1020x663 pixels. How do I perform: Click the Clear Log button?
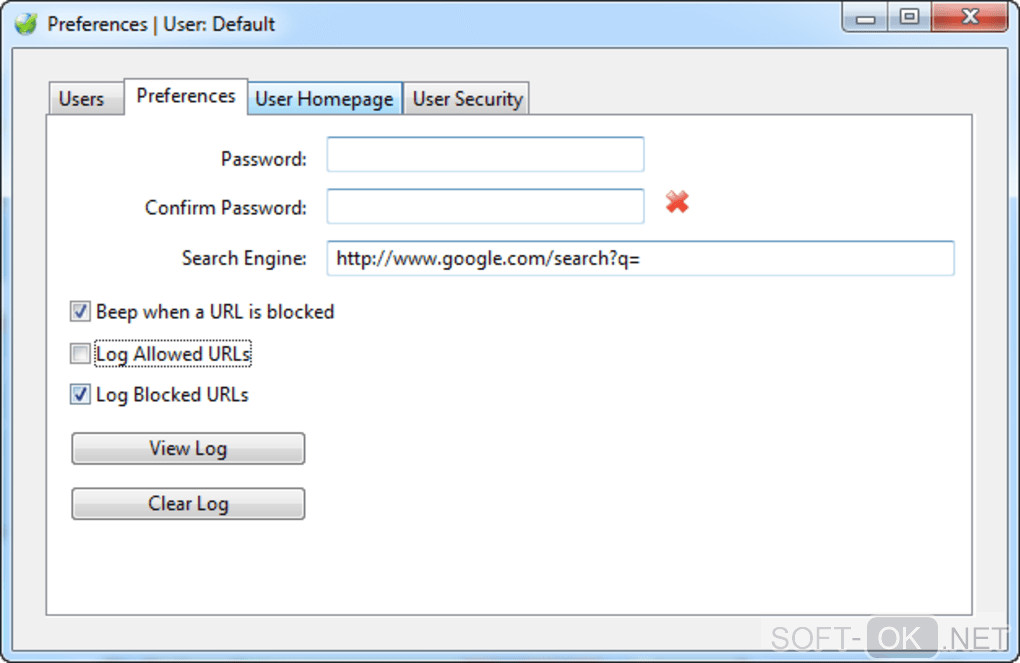188,504
